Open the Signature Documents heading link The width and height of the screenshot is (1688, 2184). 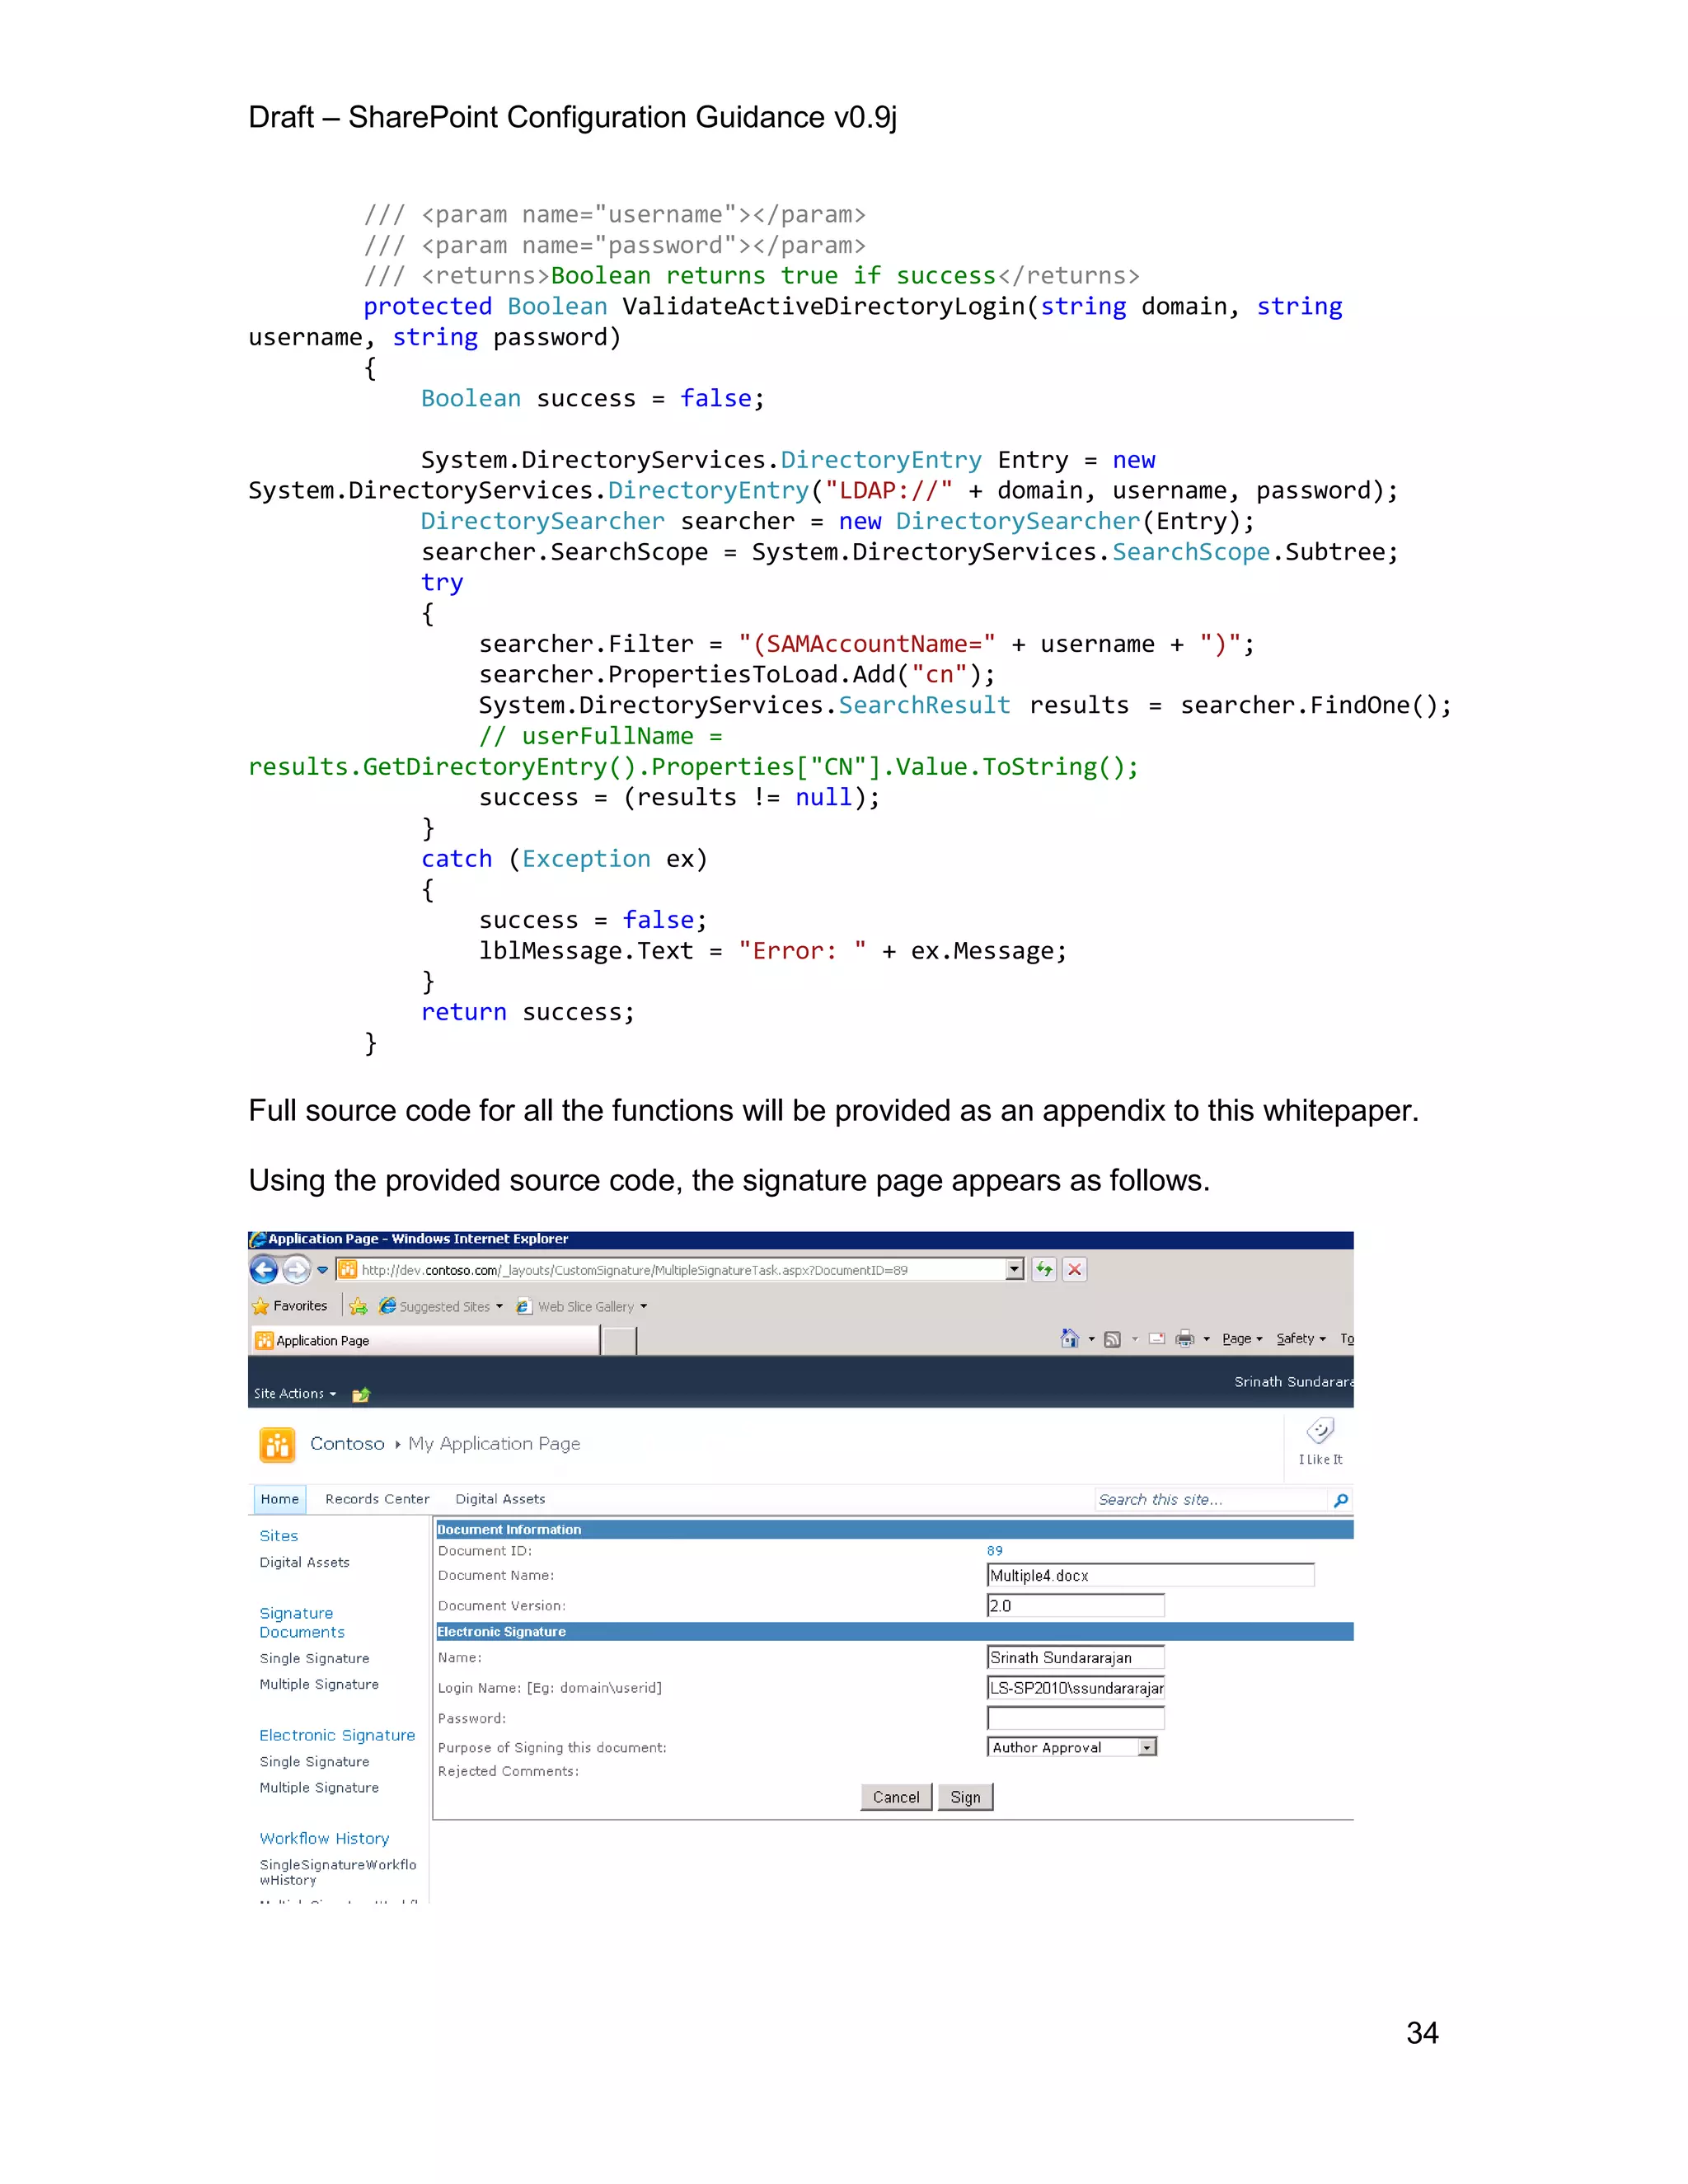[302, 1622]
